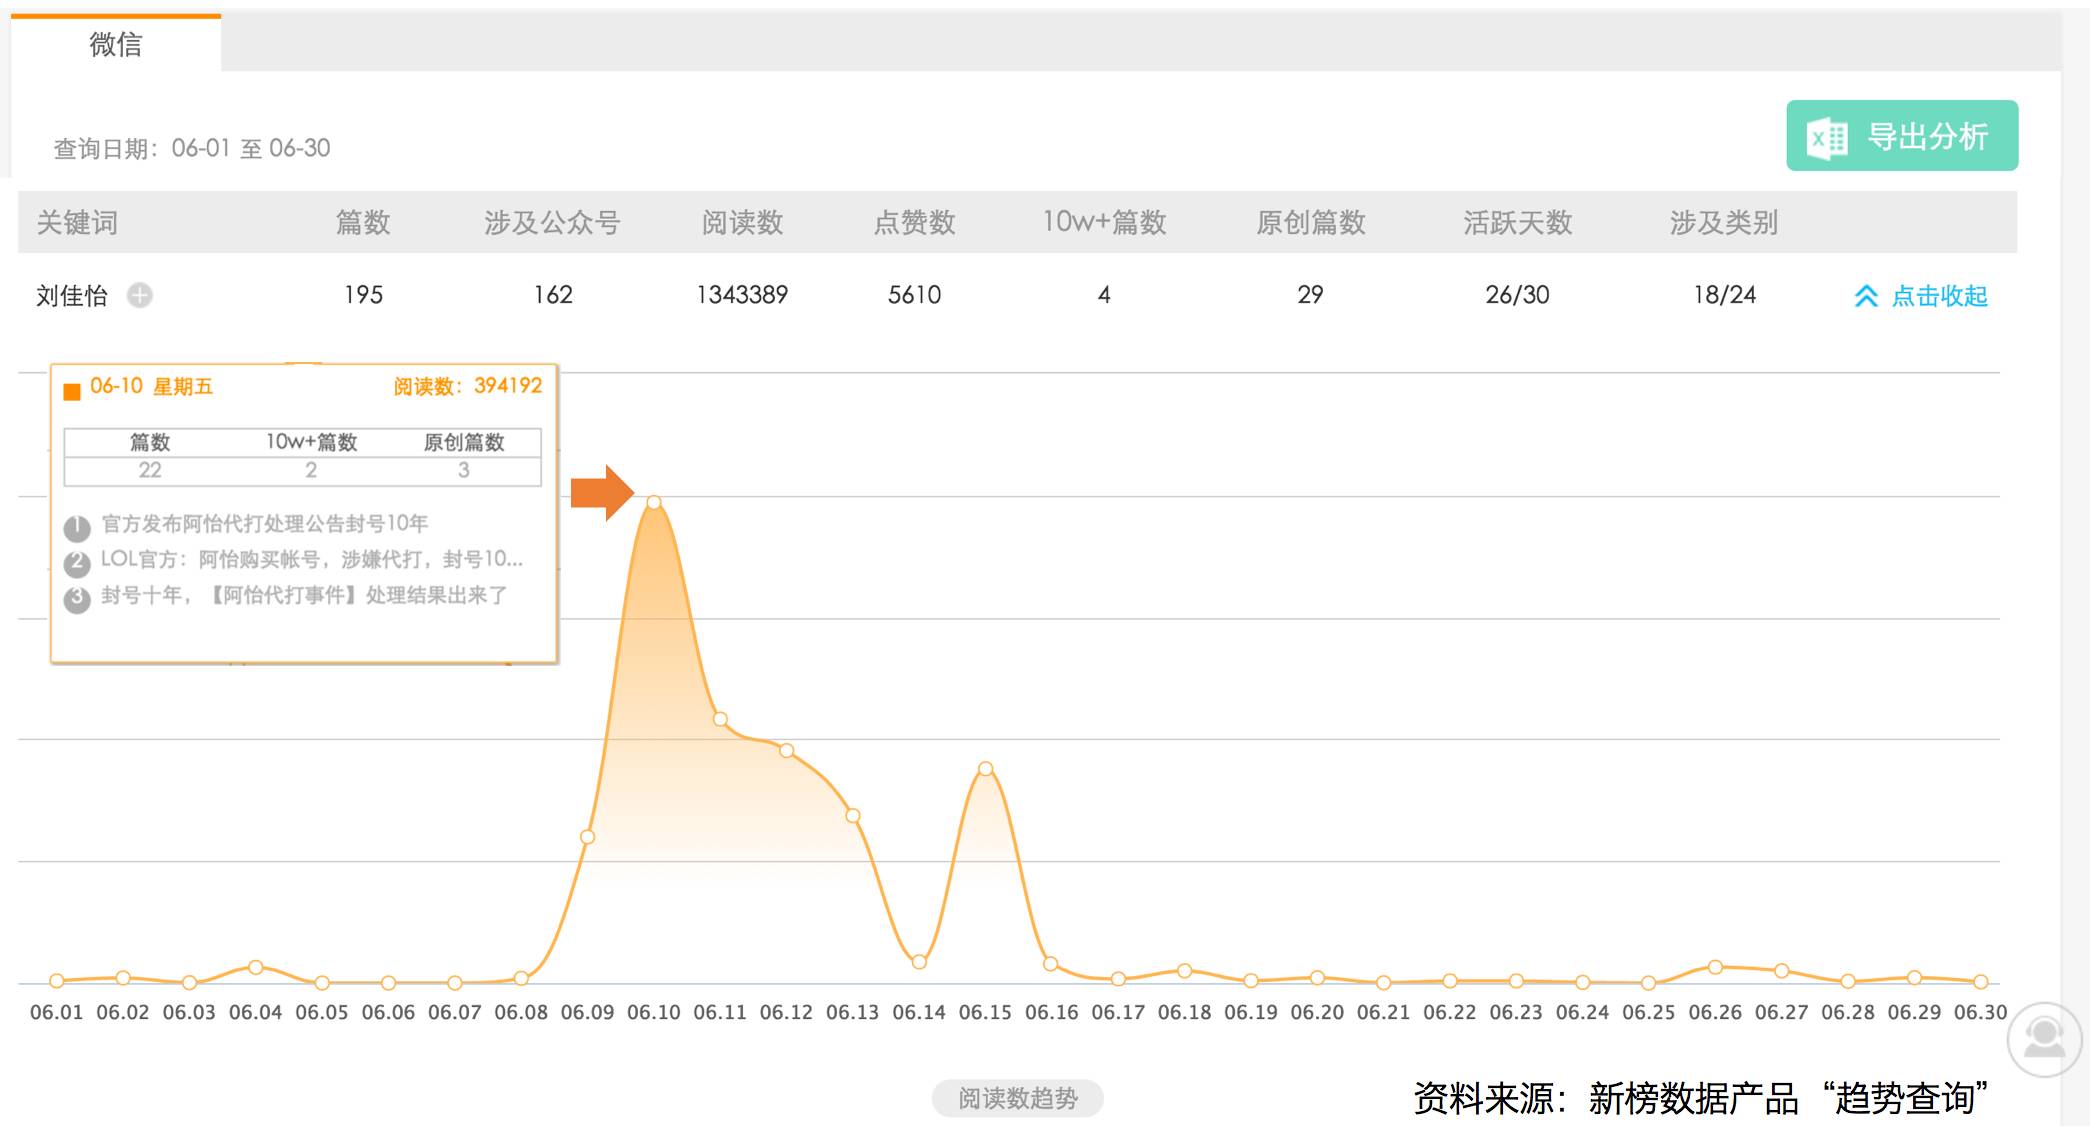Click the 06.27 data point on chart
The height and width of the screenshot is (1138, 2090).
(1781, 970)
